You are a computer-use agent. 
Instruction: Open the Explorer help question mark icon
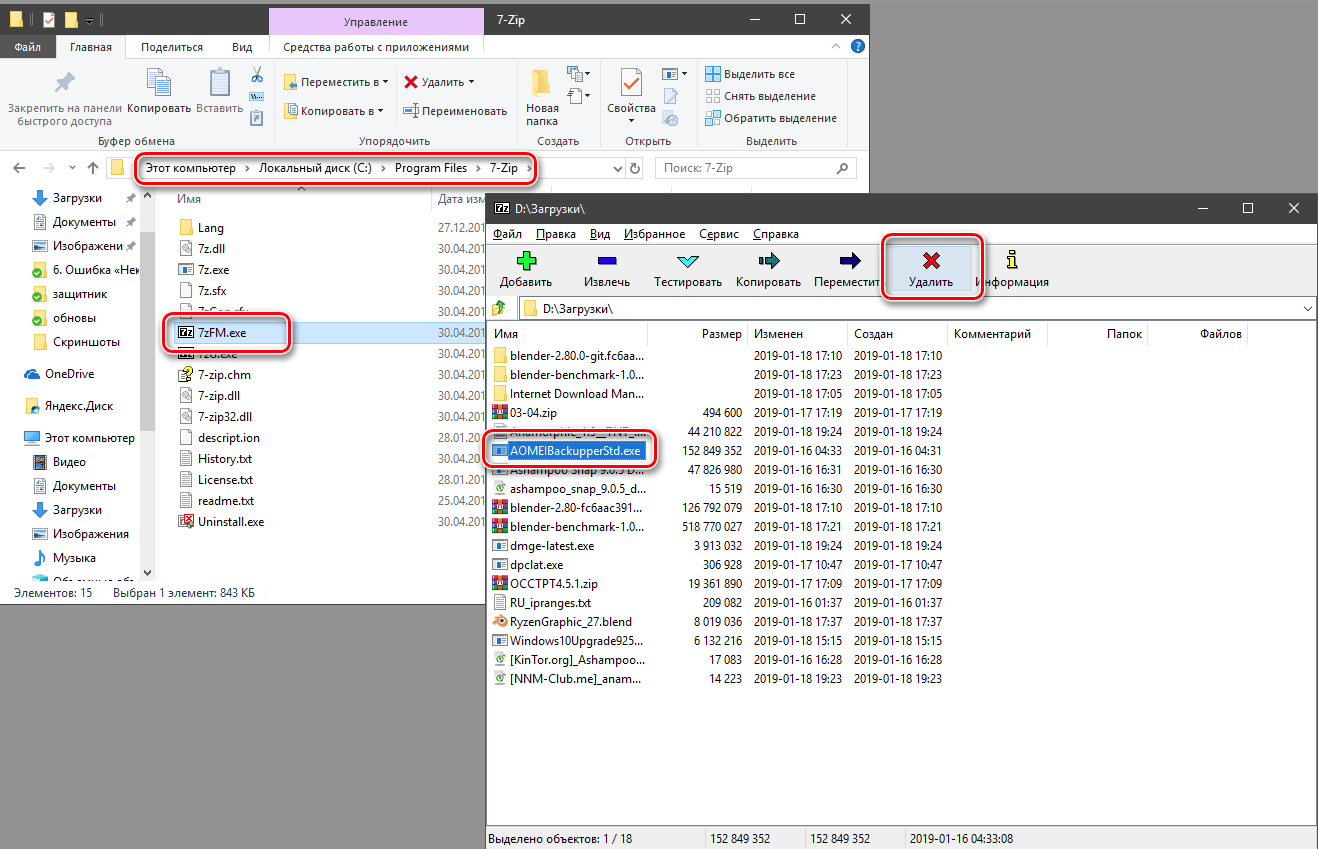pos(857,46)
